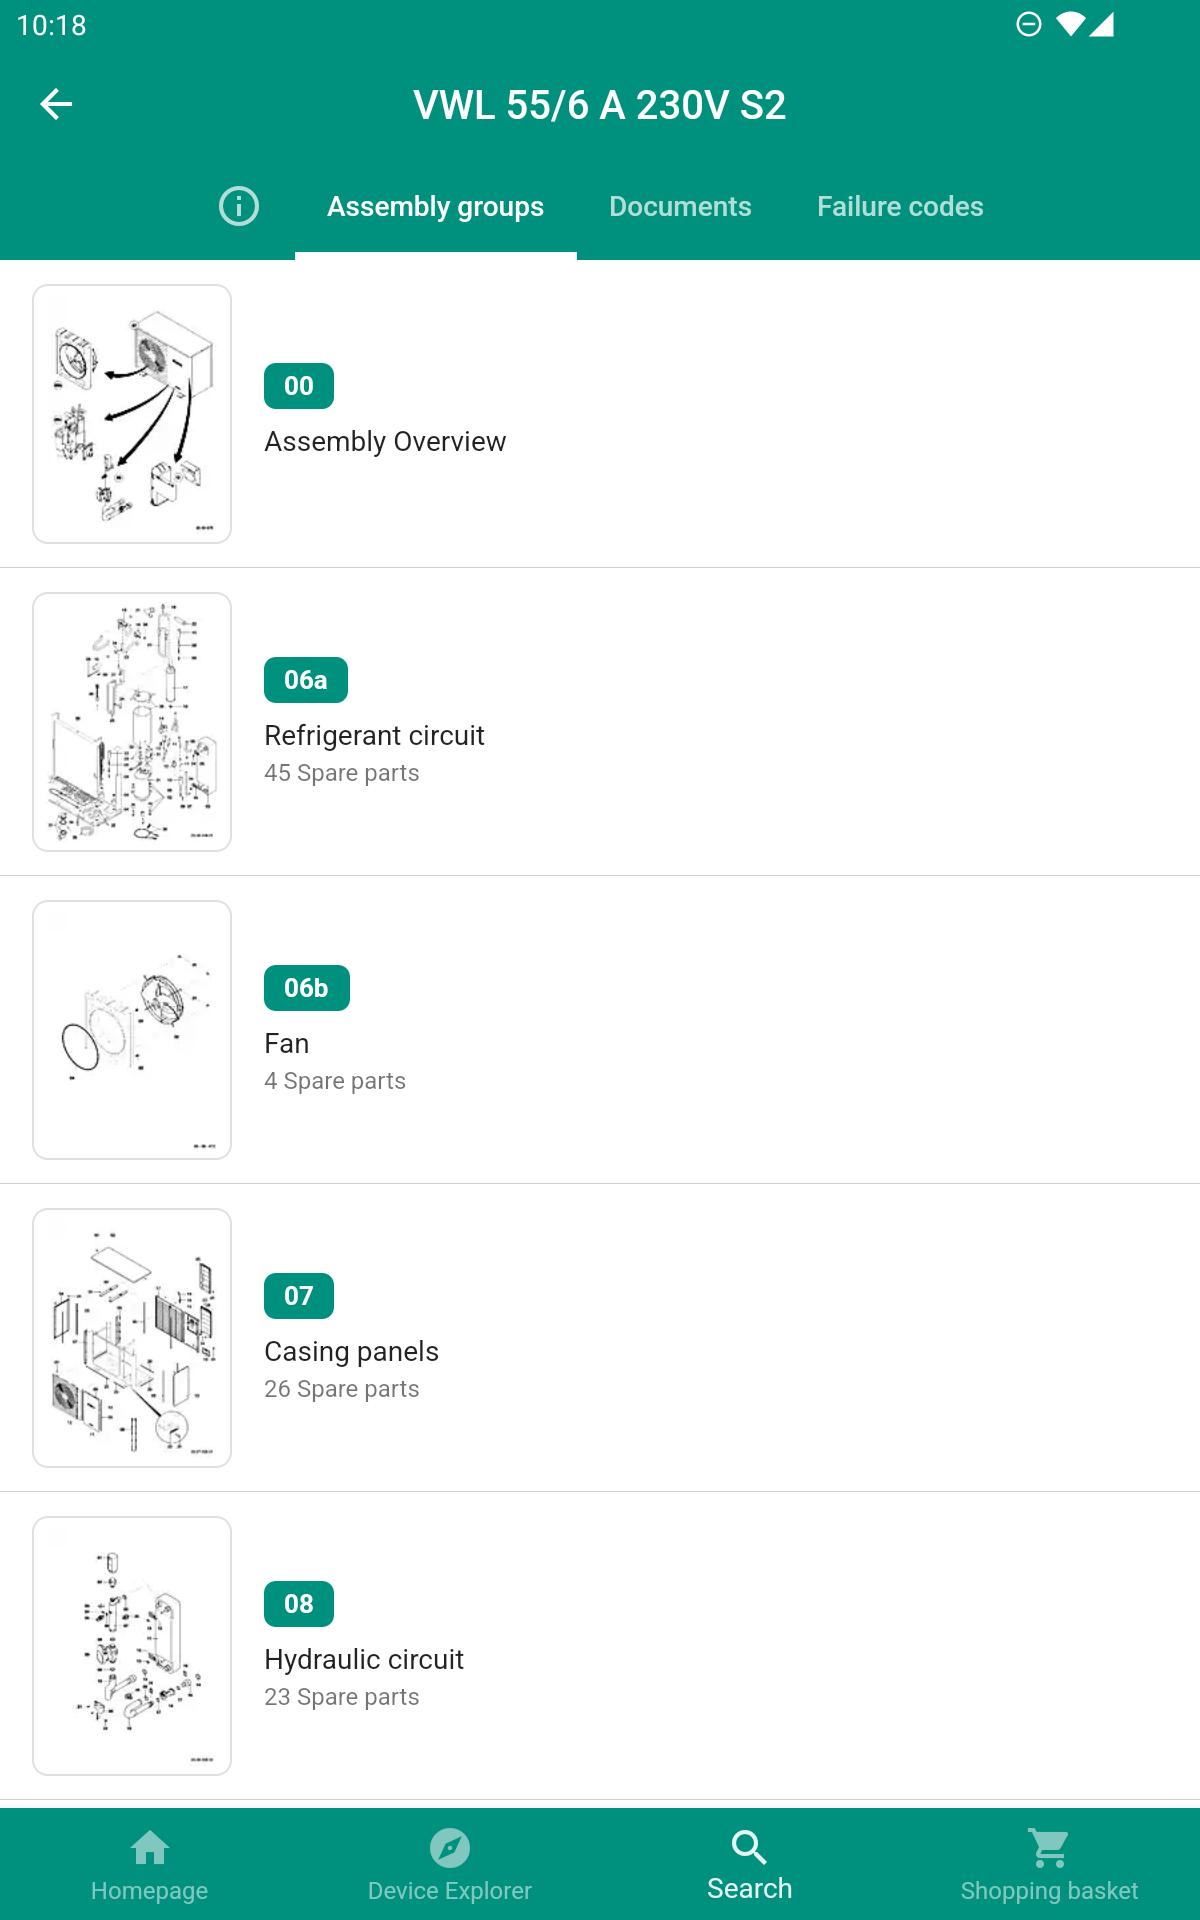The width and height of the screenshot is (1200, 1920).
Task: Open Fan with 4 spare parts
Action: tap(600, 1030)
